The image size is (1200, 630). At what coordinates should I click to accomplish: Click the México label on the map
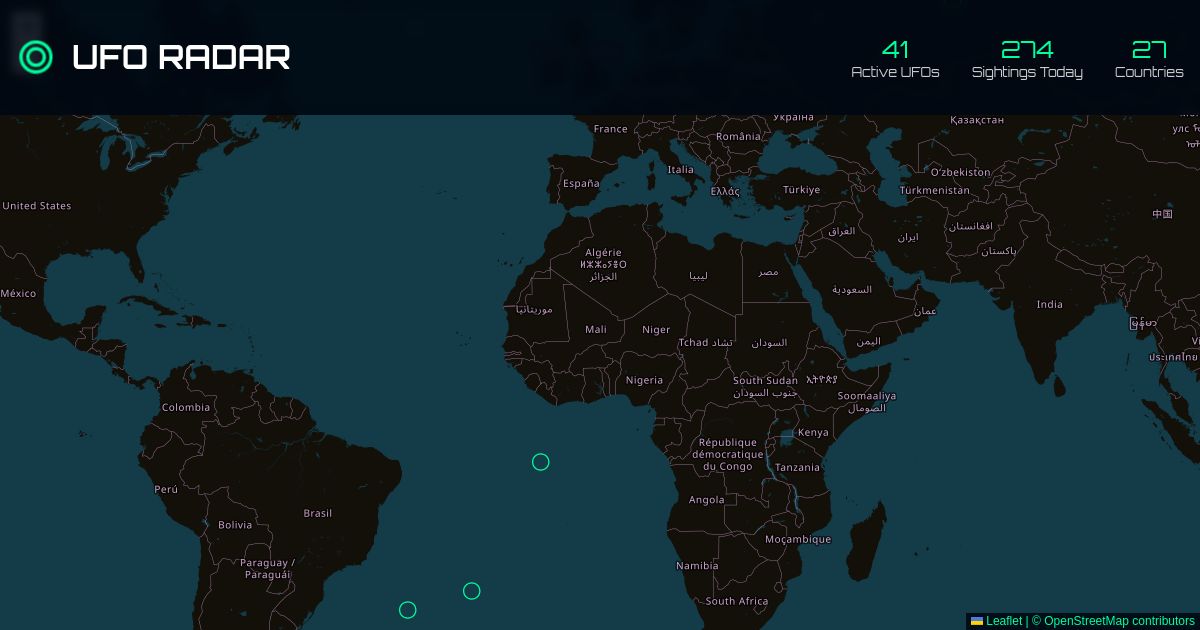pos(18,293)
